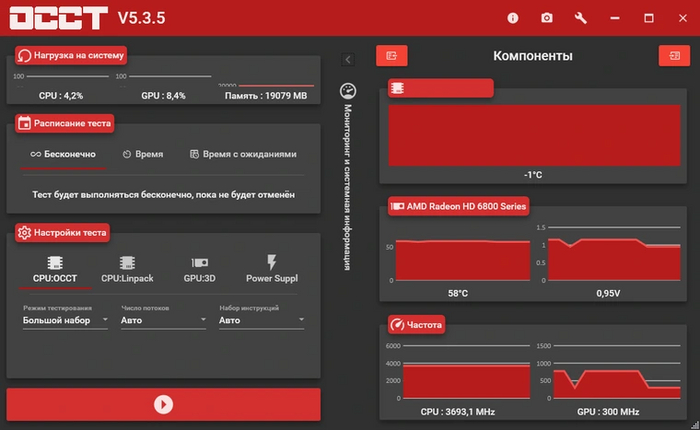The image size is (700, 430).
Task: Minimize the OCCT window
Action: tap(615, 18)
